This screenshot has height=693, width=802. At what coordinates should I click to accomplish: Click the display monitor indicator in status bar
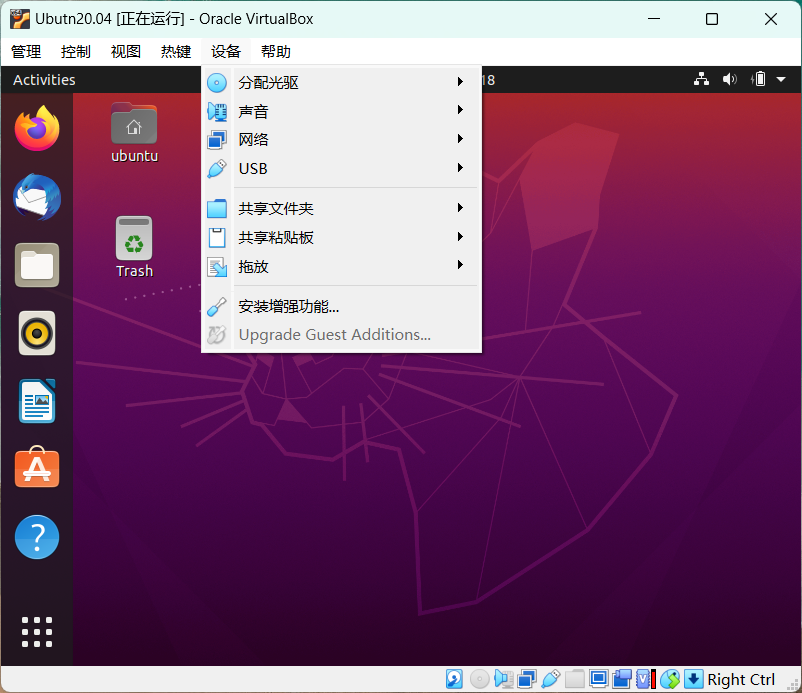click(598, 679)
